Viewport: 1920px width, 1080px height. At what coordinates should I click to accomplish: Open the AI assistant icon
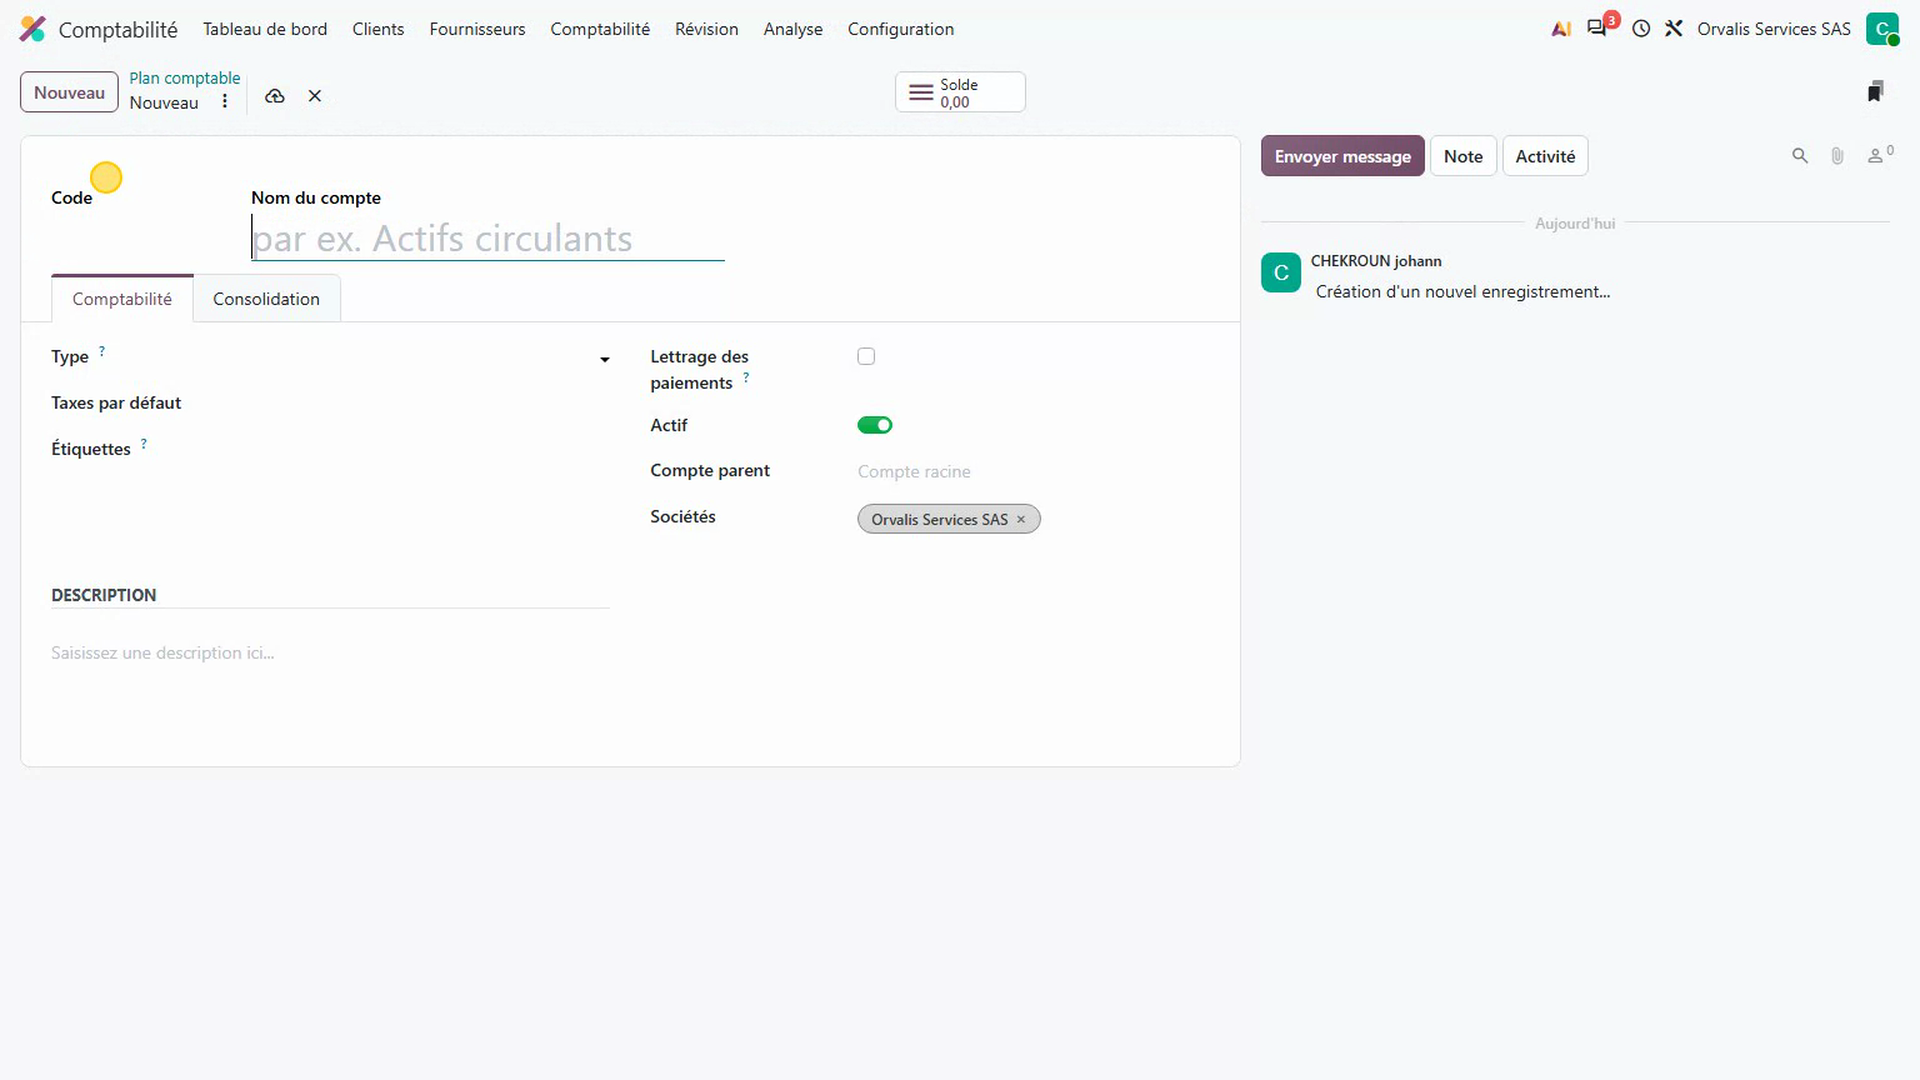click(x=1561, y=29)
